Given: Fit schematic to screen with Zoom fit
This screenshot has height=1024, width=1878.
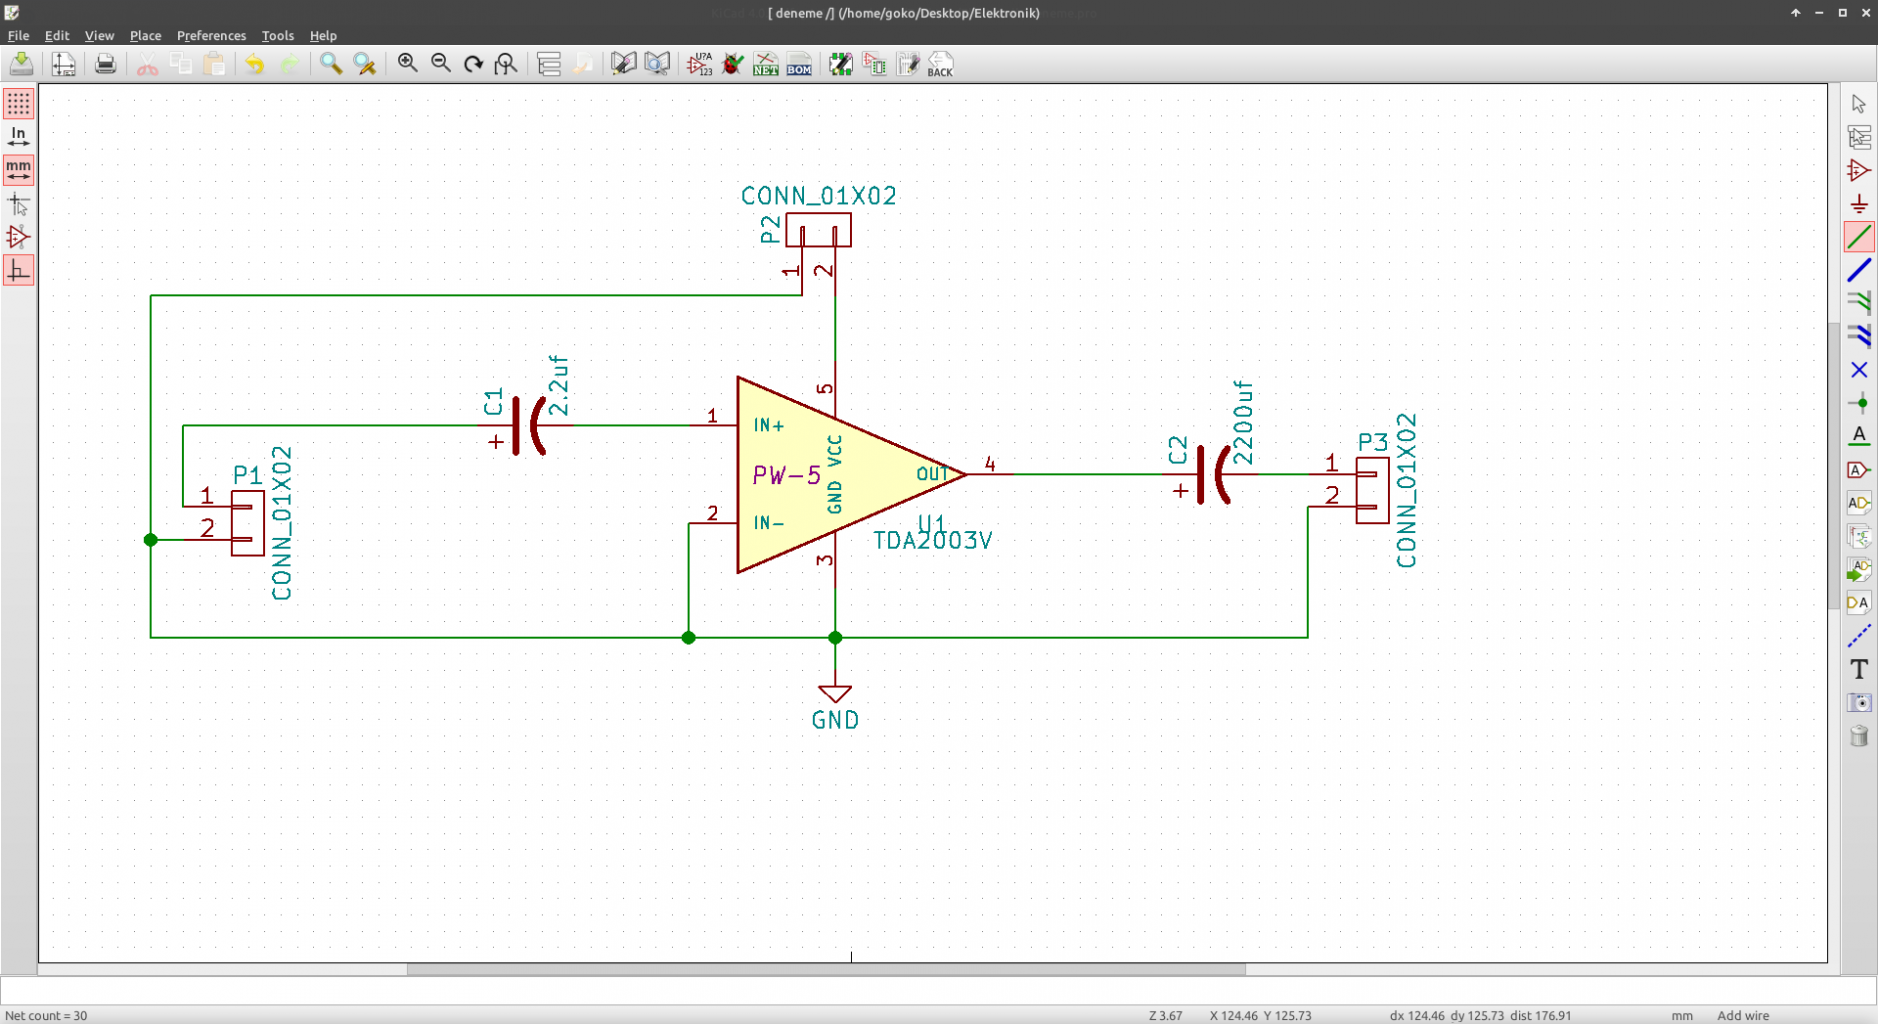Looking at the screenshot, I should [x=506, y=64].
